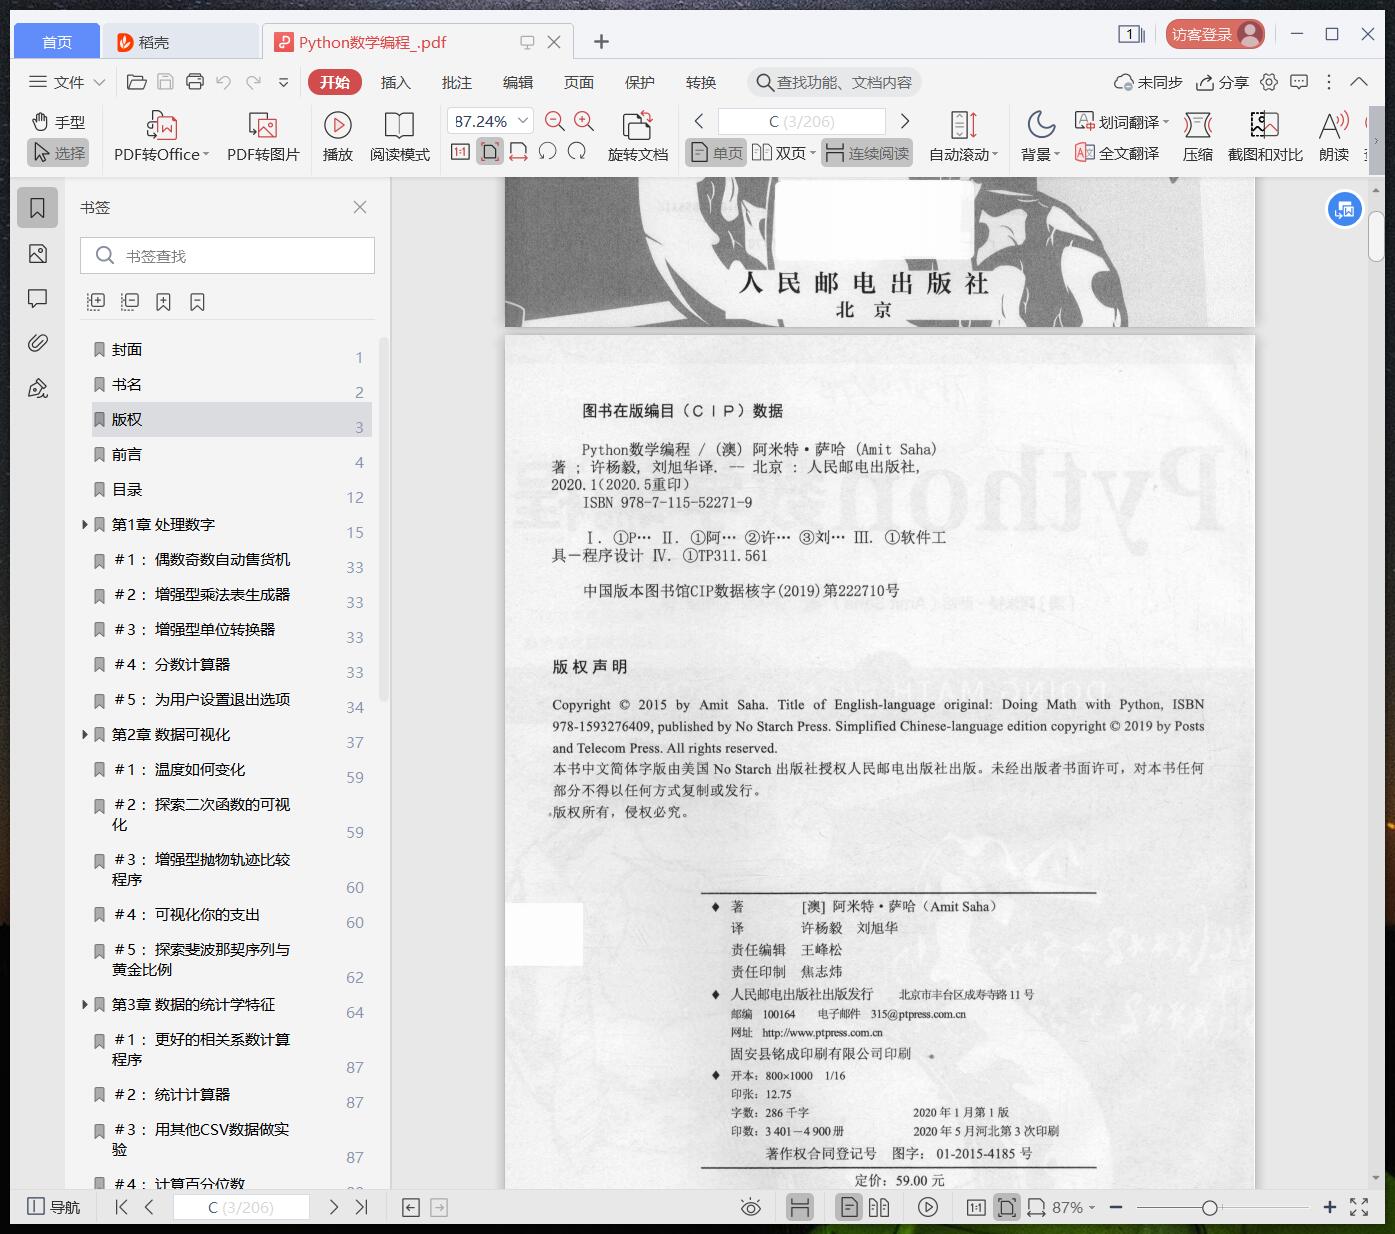Expand 第3章 数据的统计学特征 bookmark
The image size is (1395, 1234).
click(85, 1005)
